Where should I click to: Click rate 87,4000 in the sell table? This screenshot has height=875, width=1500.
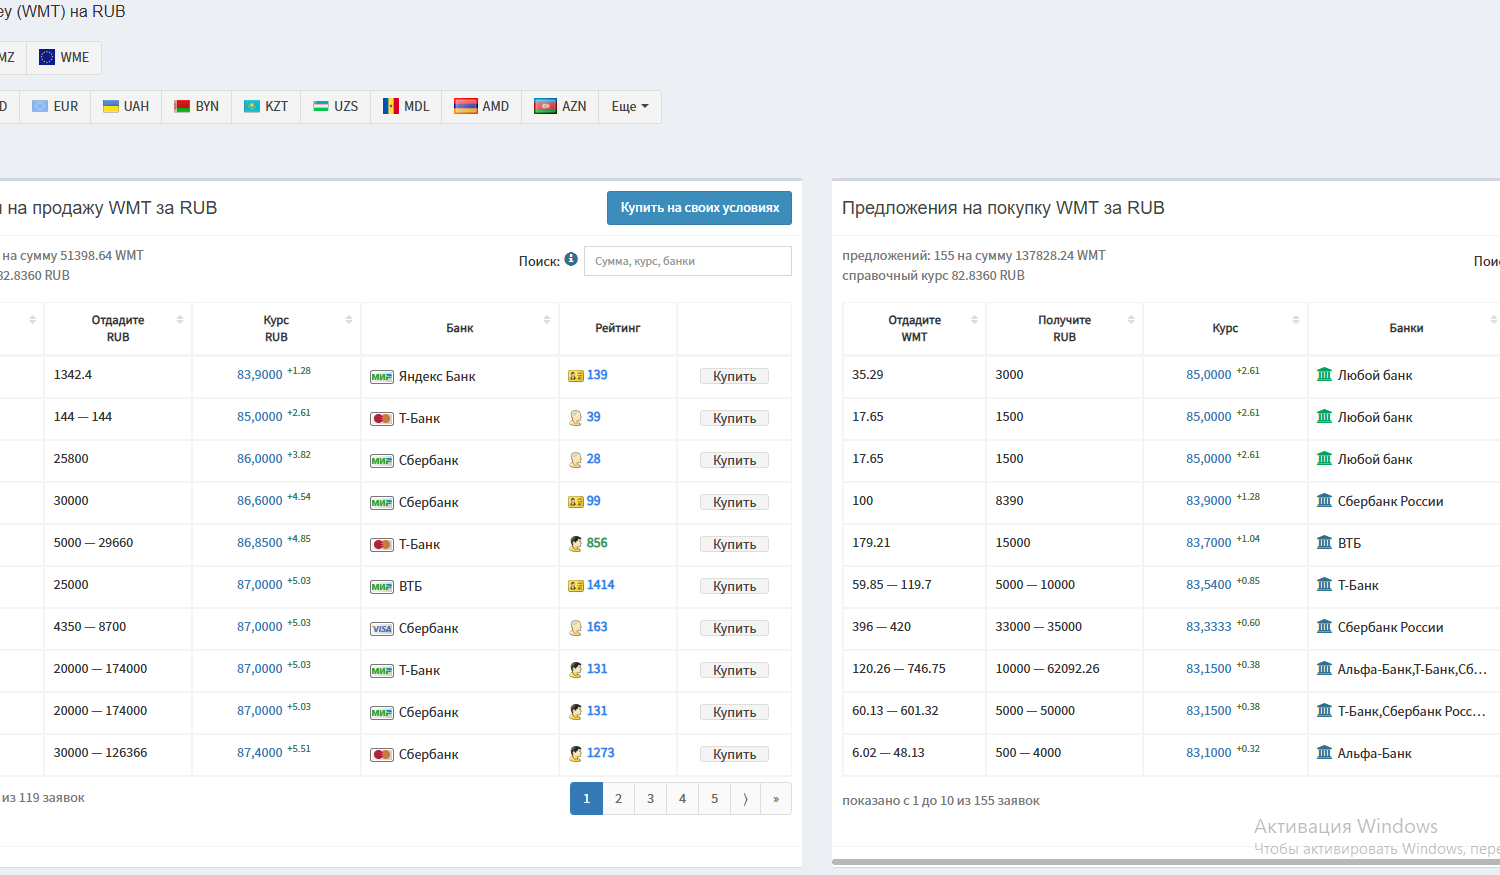click(260, 753)
